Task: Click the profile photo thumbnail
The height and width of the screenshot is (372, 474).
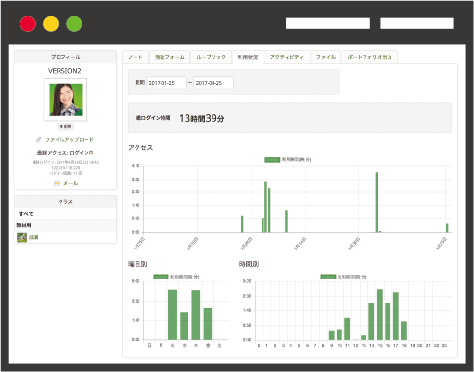Action: click(65, 100)
